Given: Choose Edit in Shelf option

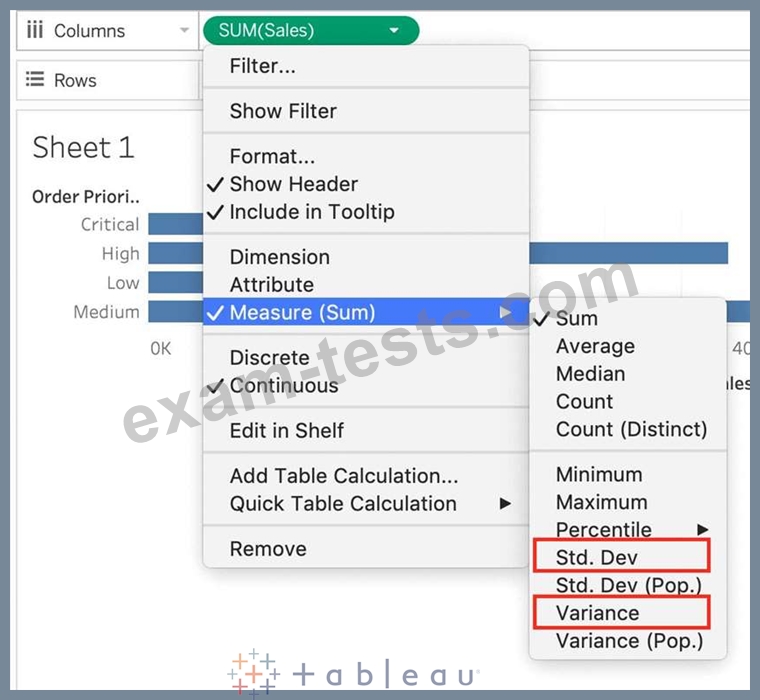Looking at the screenshot, I should point(286,431).
